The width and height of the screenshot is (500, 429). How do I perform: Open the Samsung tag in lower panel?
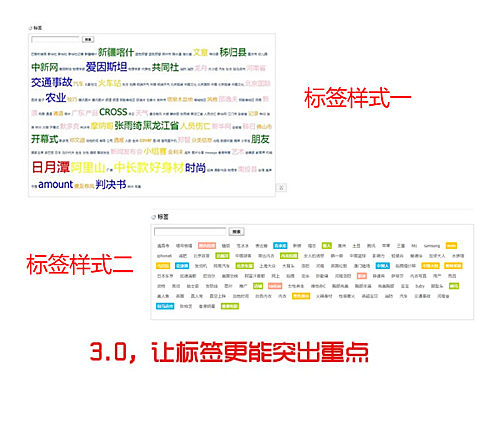point(432,246)
